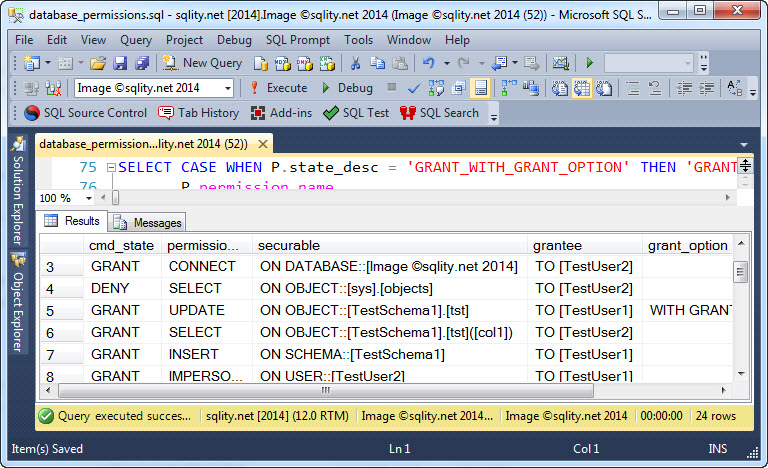Open the zoom percentage 100 % dropdown
This screenshot has height=468, width=768.
coord(89,198)
